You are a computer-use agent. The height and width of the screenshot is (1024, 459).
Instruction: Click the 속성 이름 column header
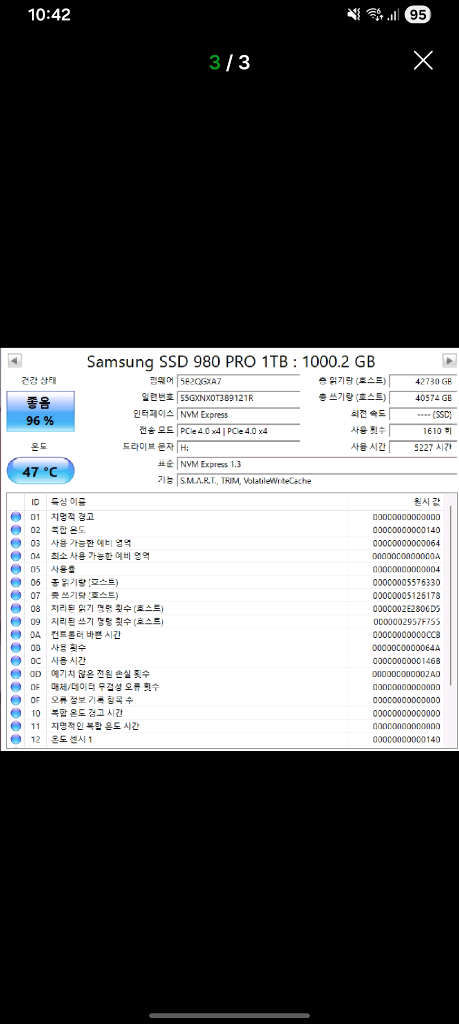click(x=197, y=502)
